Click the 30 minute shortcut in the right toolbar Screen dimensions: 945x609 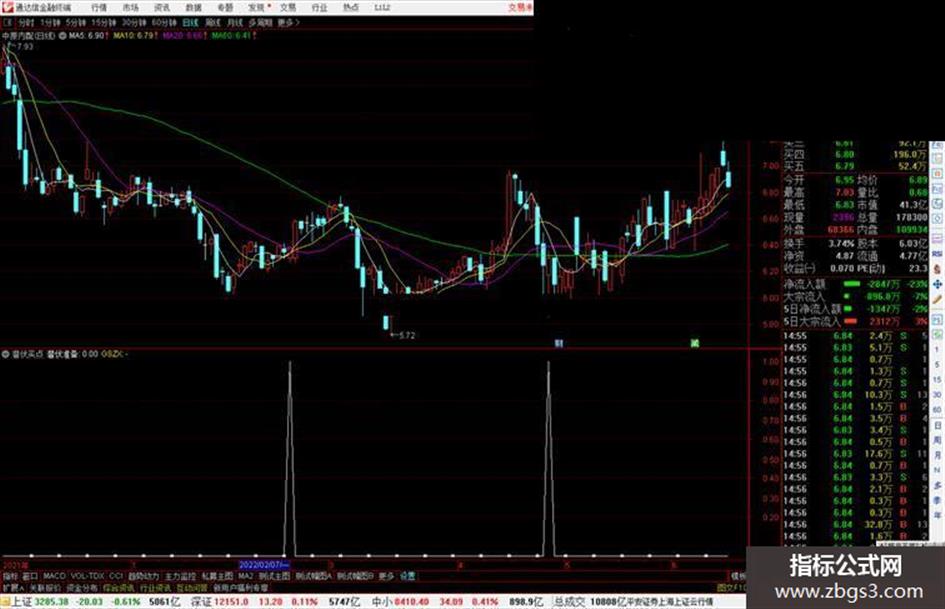(937, 394)
